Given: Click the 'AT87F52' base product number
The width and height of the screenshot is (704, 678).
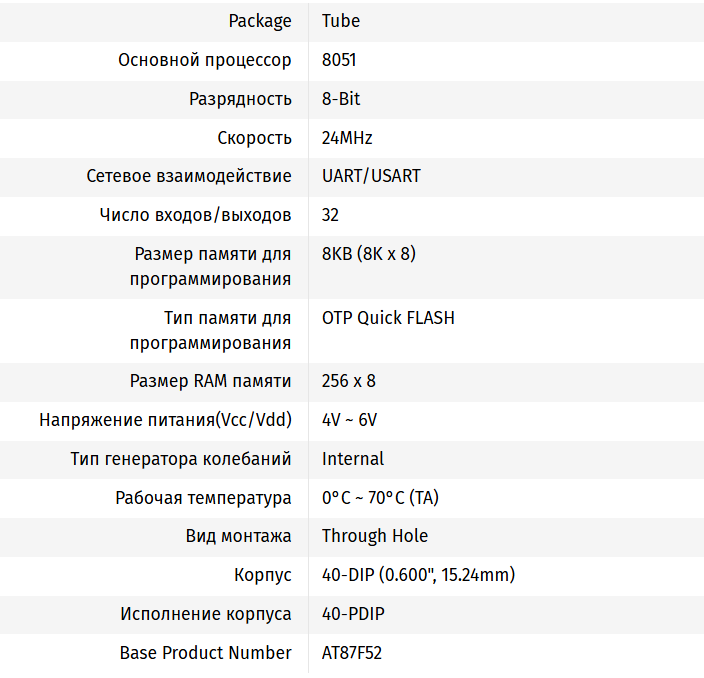Looking at the screenshot, I should pos(352,653).
